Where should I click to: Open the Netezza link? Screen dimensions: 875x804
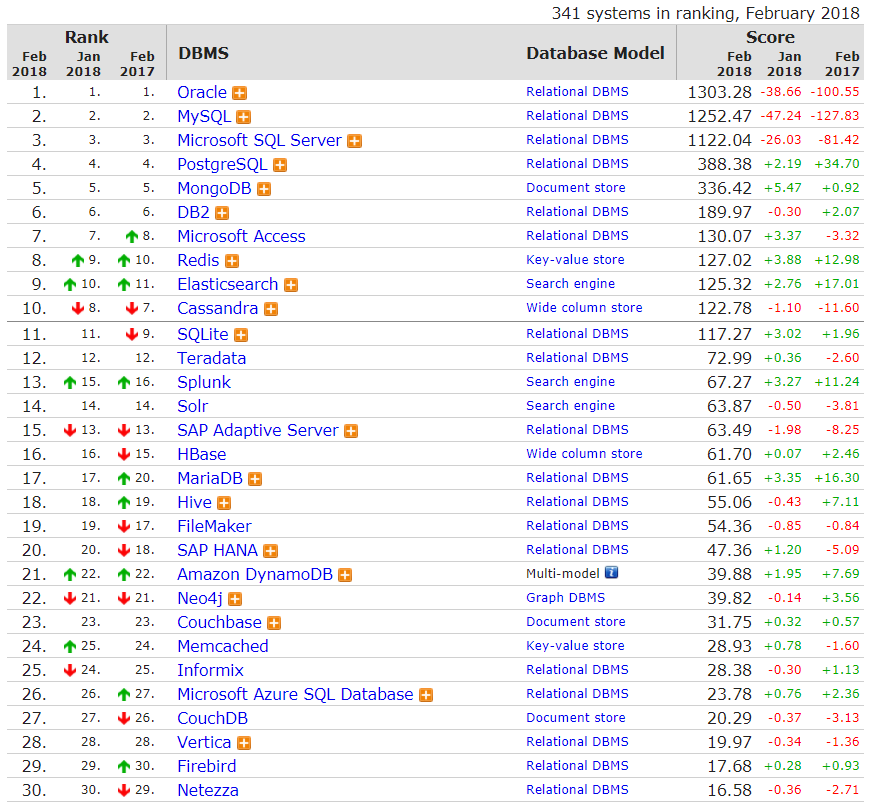(x=208, y=790)
